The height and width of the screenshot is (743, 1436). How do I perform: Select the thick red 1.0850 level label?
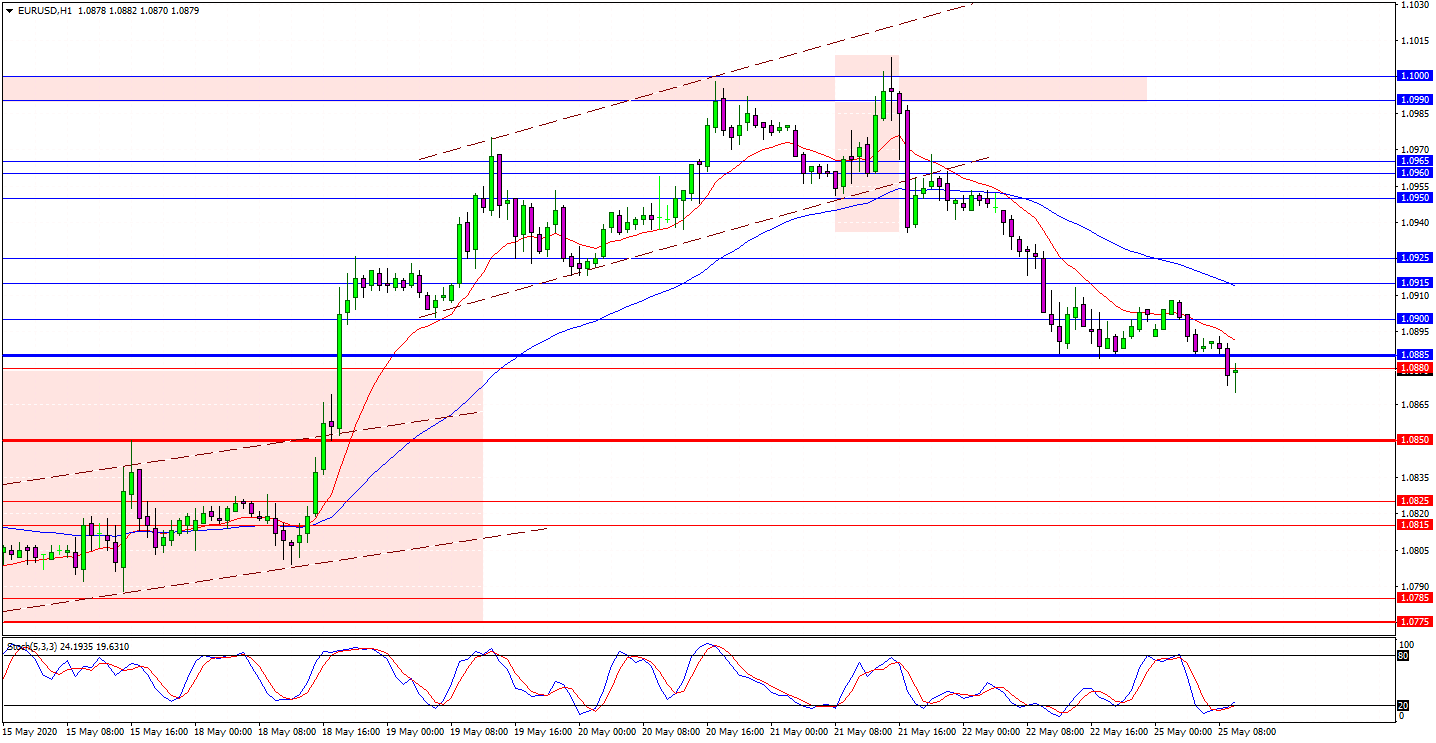click(x=1414, y=440)
